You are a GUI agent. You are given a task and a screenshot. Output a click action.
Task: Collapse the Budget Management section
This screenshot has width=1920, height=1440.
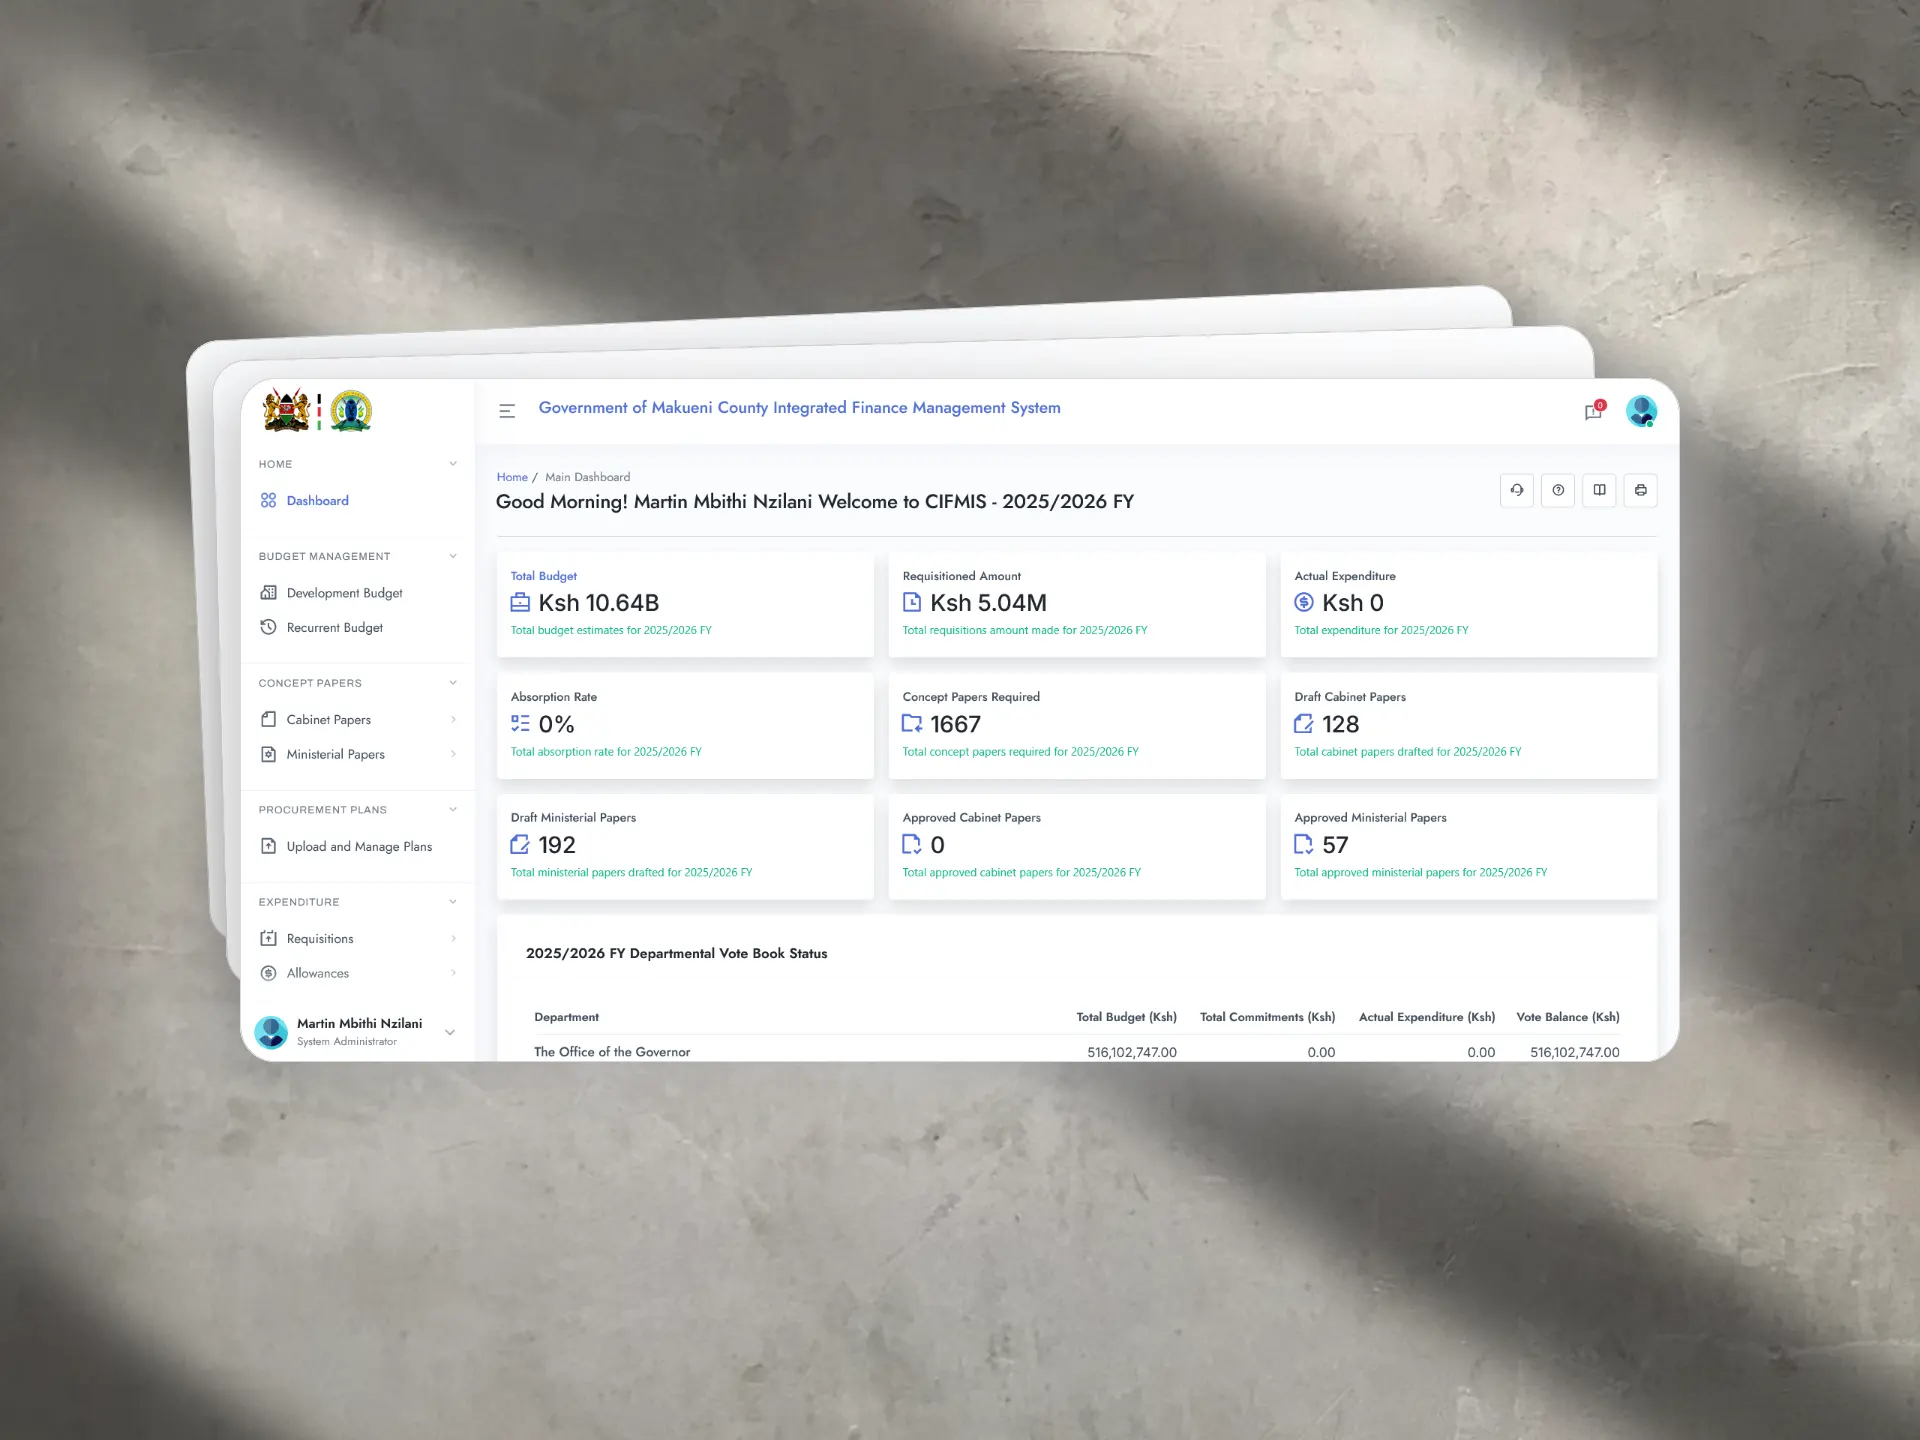coord(453,556)
